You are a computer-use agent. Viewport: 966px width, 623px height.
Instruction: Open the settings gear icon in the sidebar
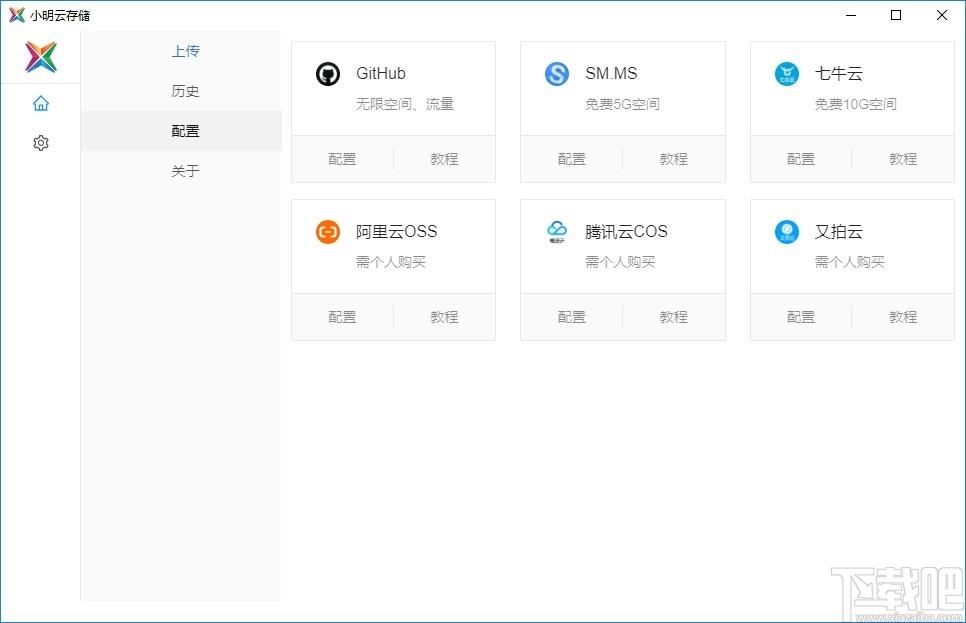tap(41, 143)
